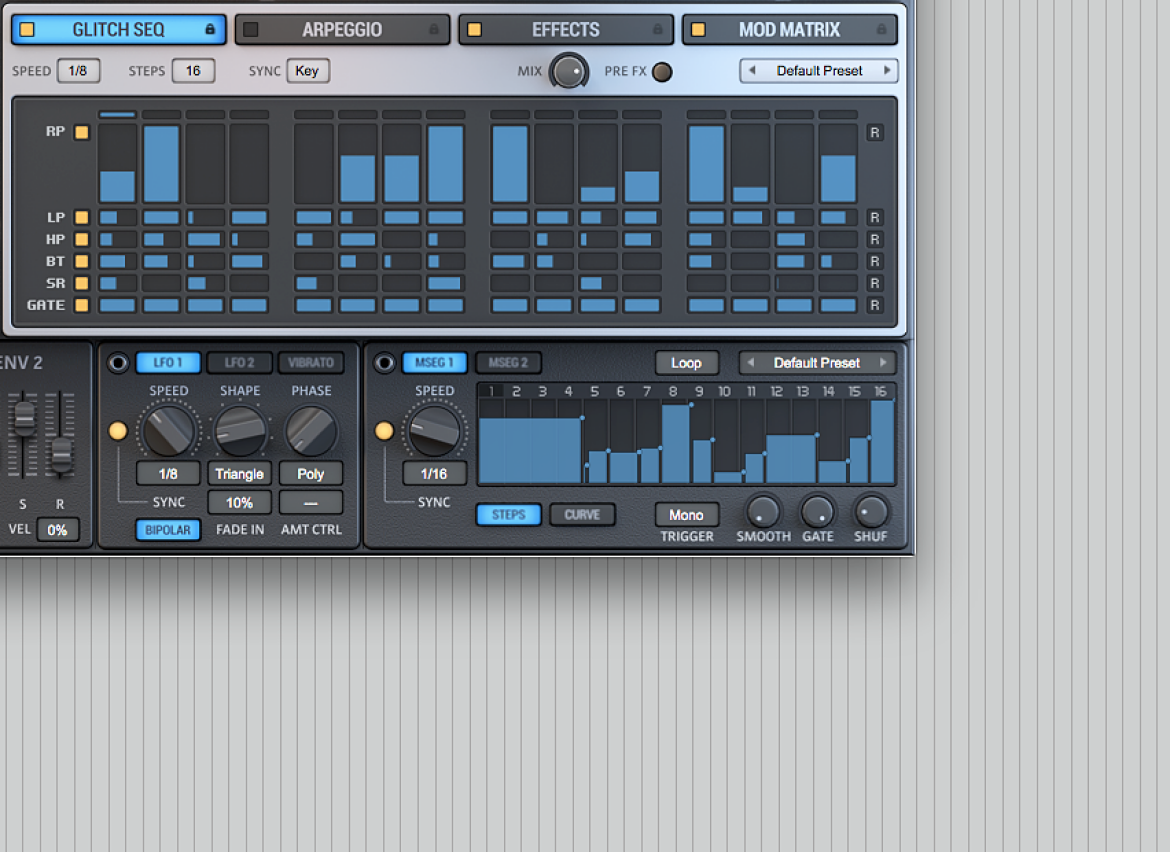Click the lock icon on Mod Matrix tab

click(x=881, y=29)
